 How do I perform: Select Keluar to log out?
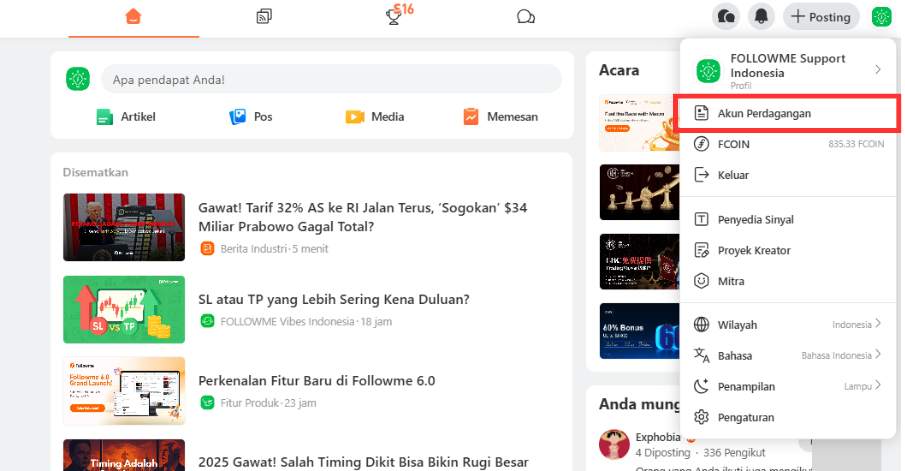[788, 175]
